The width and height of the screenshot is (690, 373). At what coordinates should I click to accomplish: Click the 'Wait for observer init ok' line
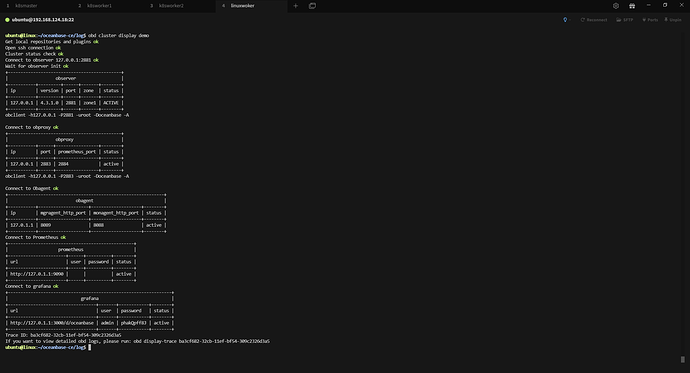[x=37, y=66]
